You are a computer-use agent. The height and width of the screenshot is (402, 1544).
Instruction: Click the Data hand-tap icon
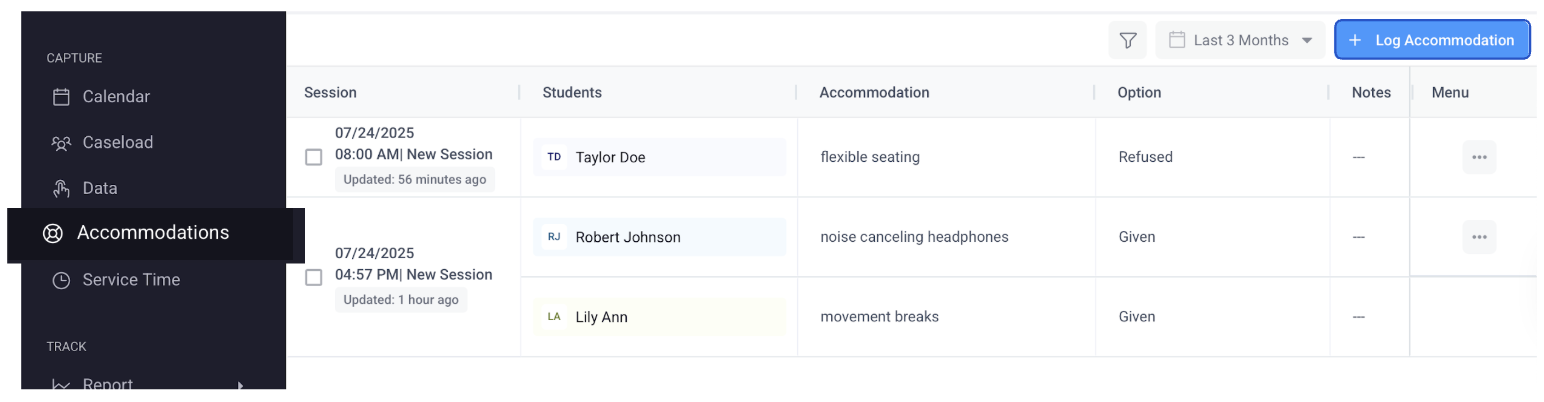[62, 189]
